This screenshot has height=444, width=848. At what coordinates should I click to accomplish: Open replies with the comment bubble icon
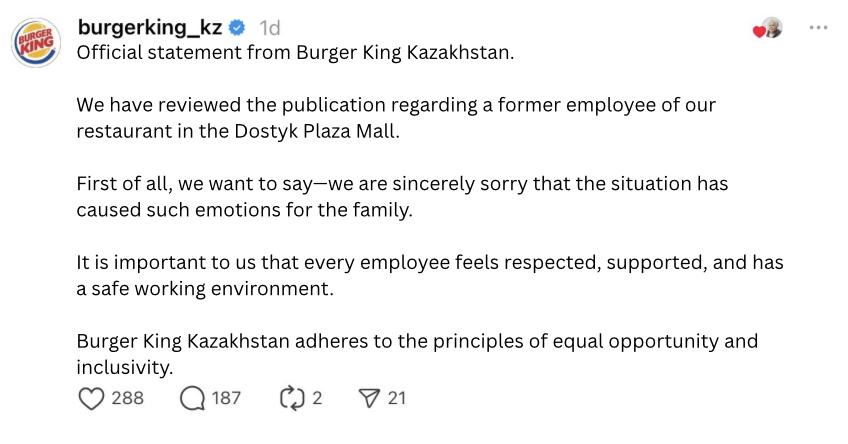coord(191,398)
